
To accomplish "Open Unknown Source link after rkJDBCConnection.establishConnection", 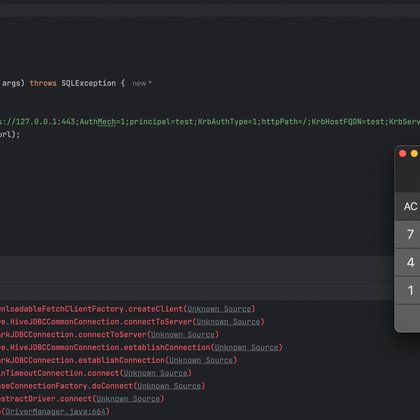I will click(x=201, y=360).
